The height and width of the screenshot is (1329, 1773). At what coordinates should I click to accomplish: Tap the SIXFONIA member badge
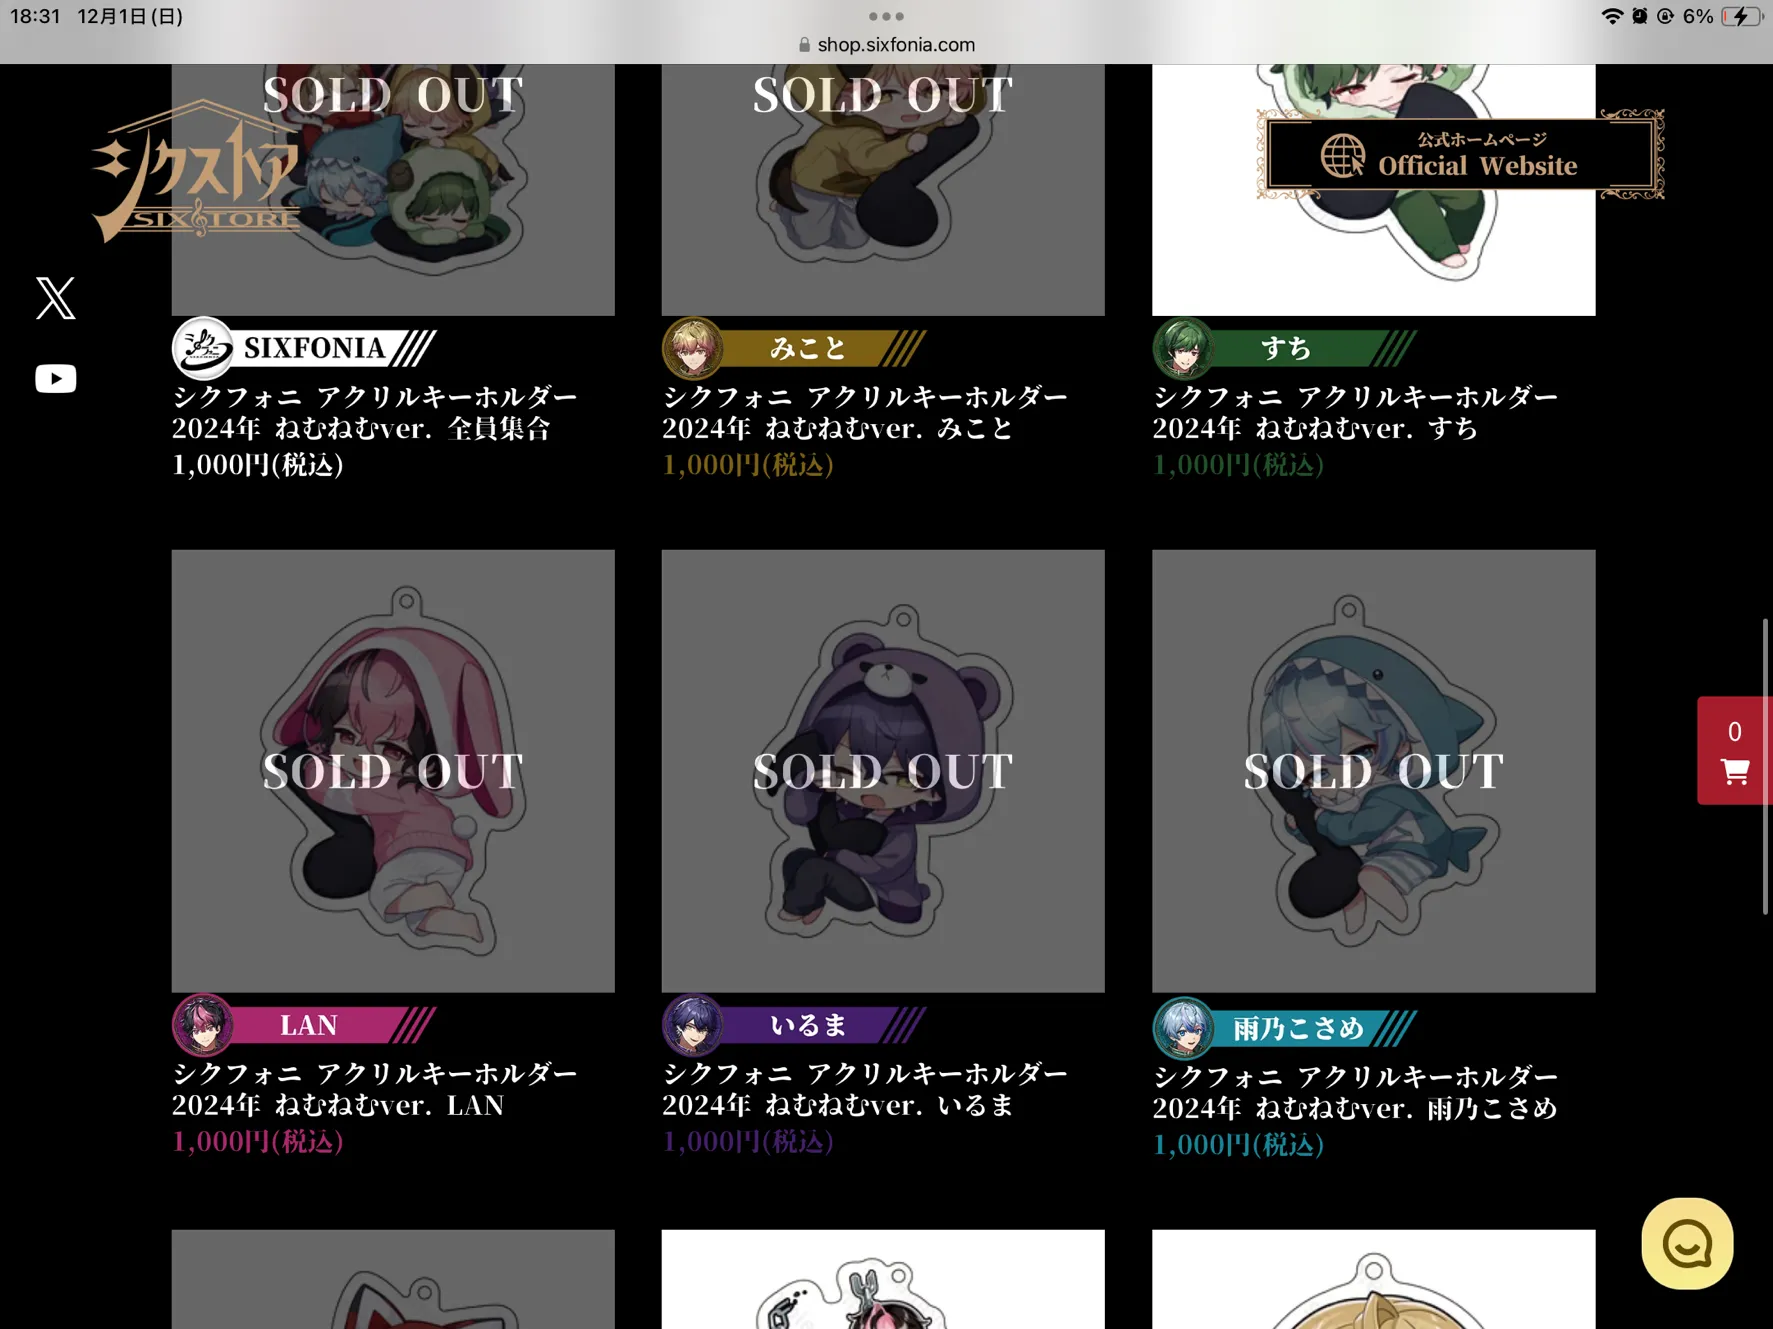(x=304, y=348)
